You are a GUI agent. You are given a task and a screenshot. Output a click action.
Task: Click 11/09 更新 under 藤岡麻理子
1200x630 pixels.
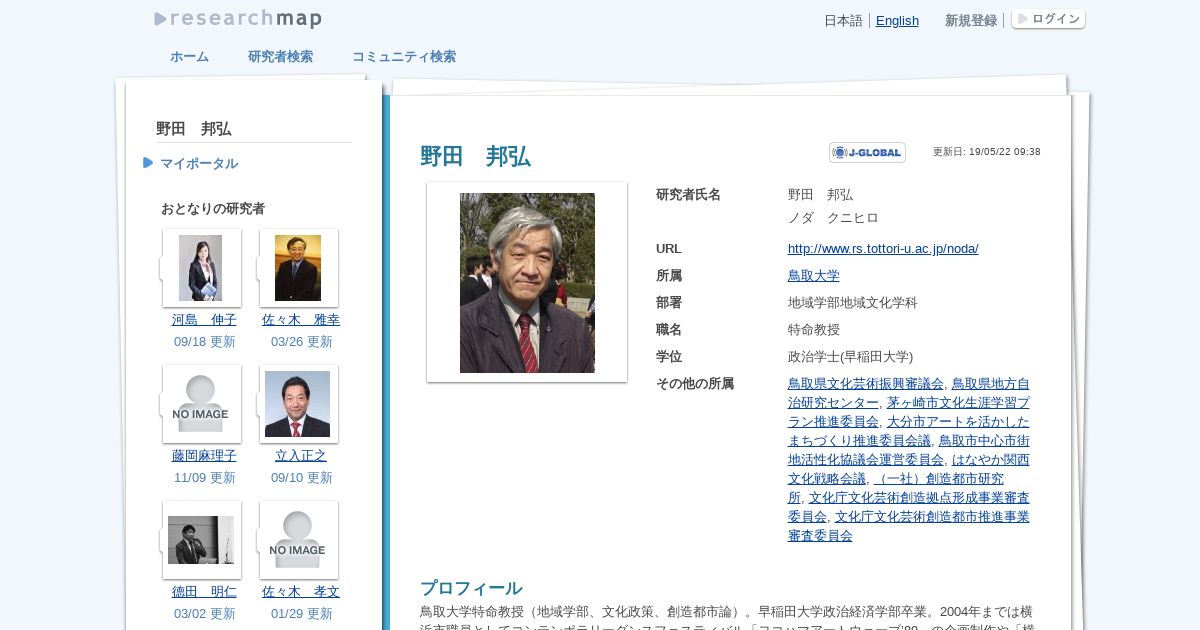point(205,478)
